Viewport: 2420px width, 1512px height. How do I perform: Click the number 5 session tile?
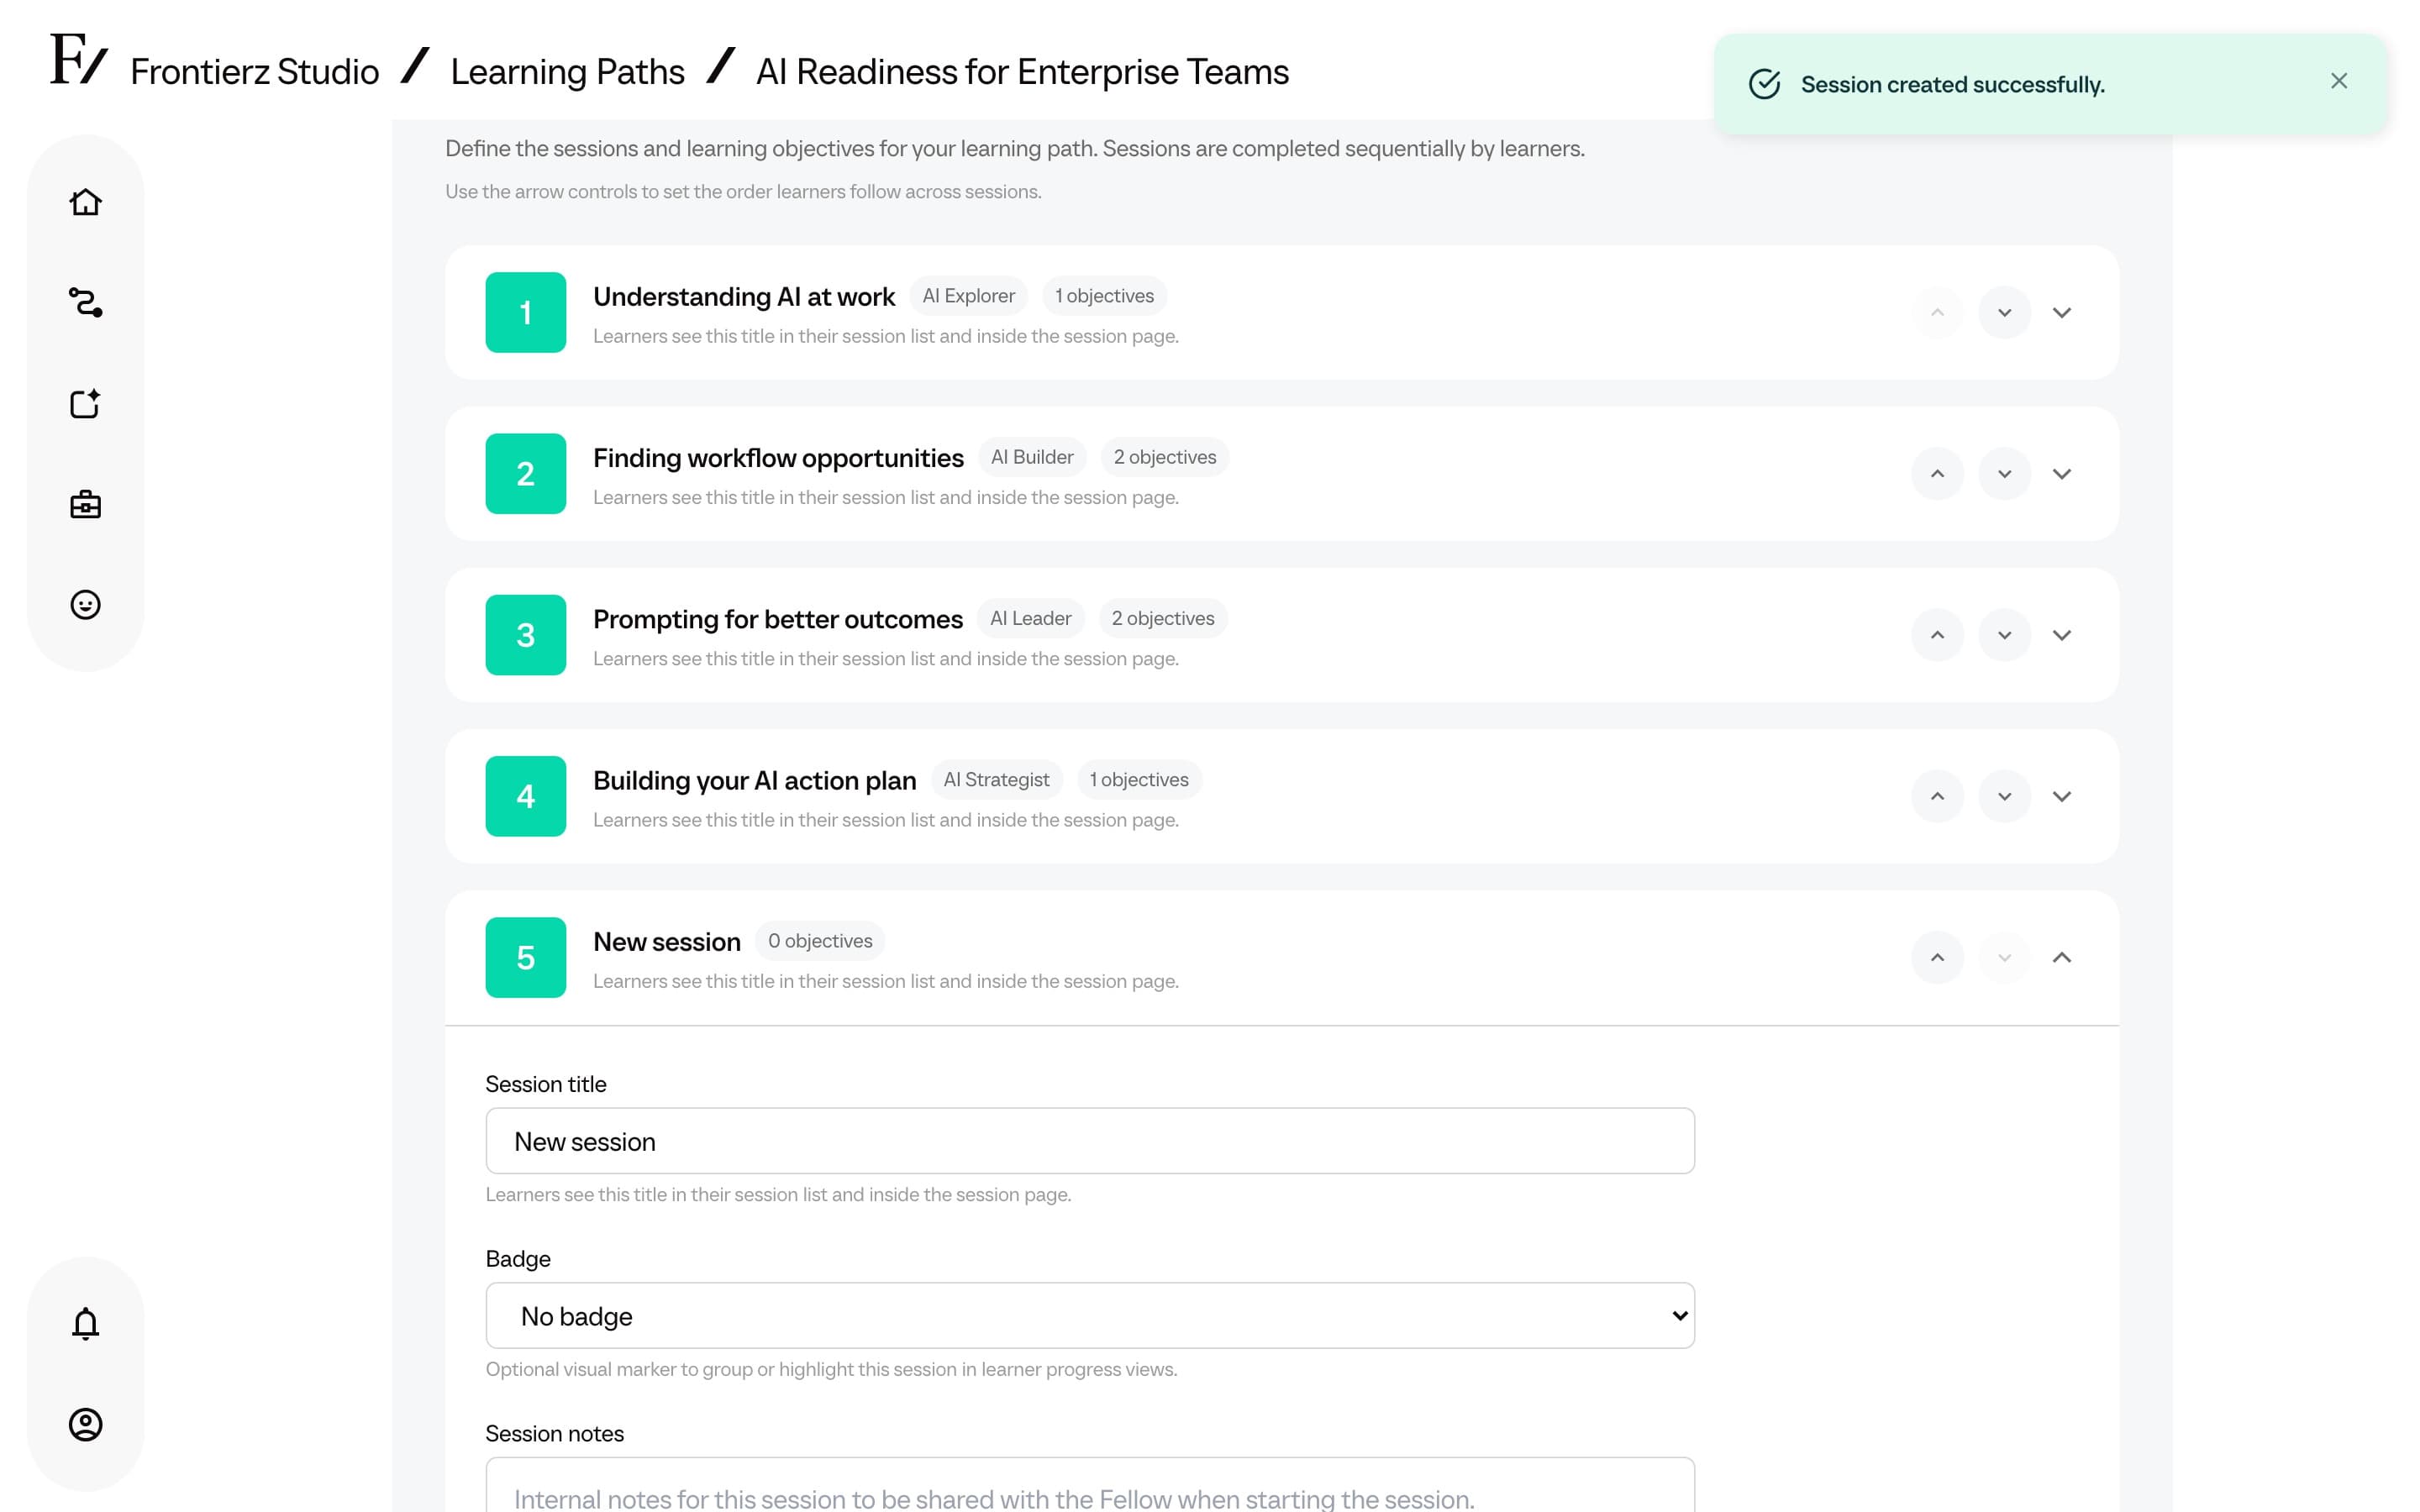click(525, 957)
